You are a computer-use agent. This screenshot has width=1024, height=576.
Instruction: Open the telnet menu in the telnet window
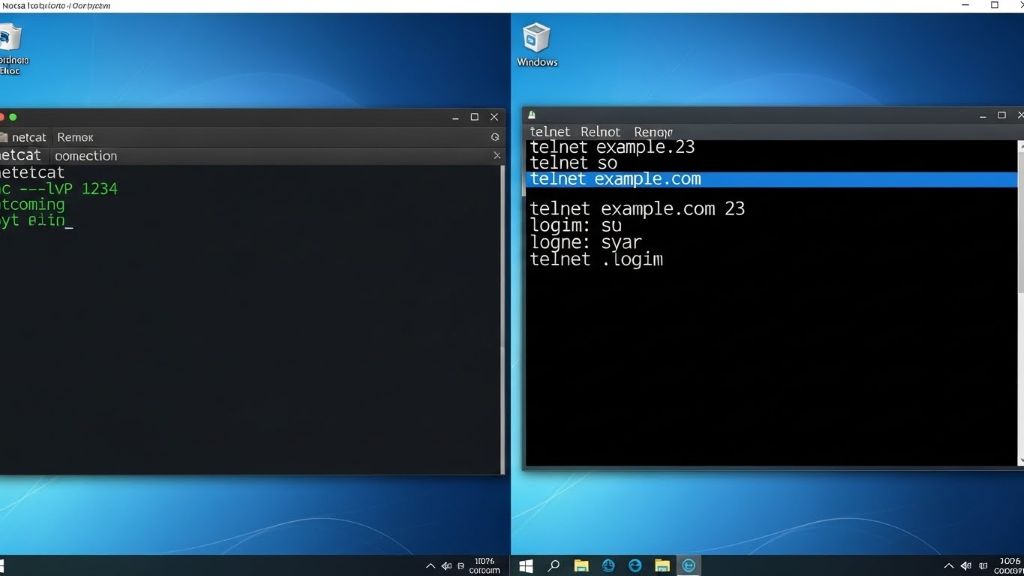point(549,131)
